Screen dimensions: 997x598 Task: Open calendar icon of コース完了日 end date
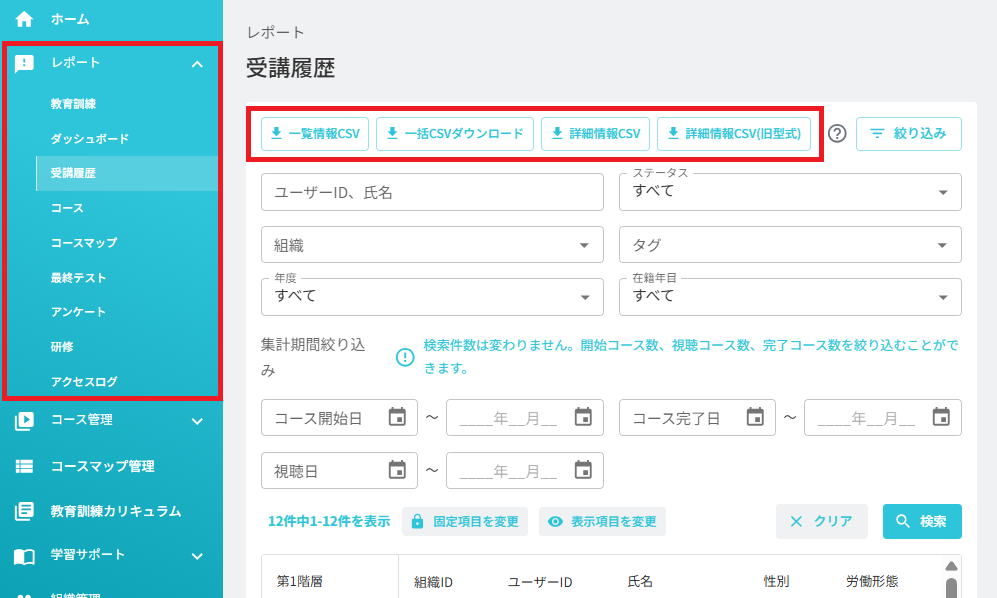point(941,417)
